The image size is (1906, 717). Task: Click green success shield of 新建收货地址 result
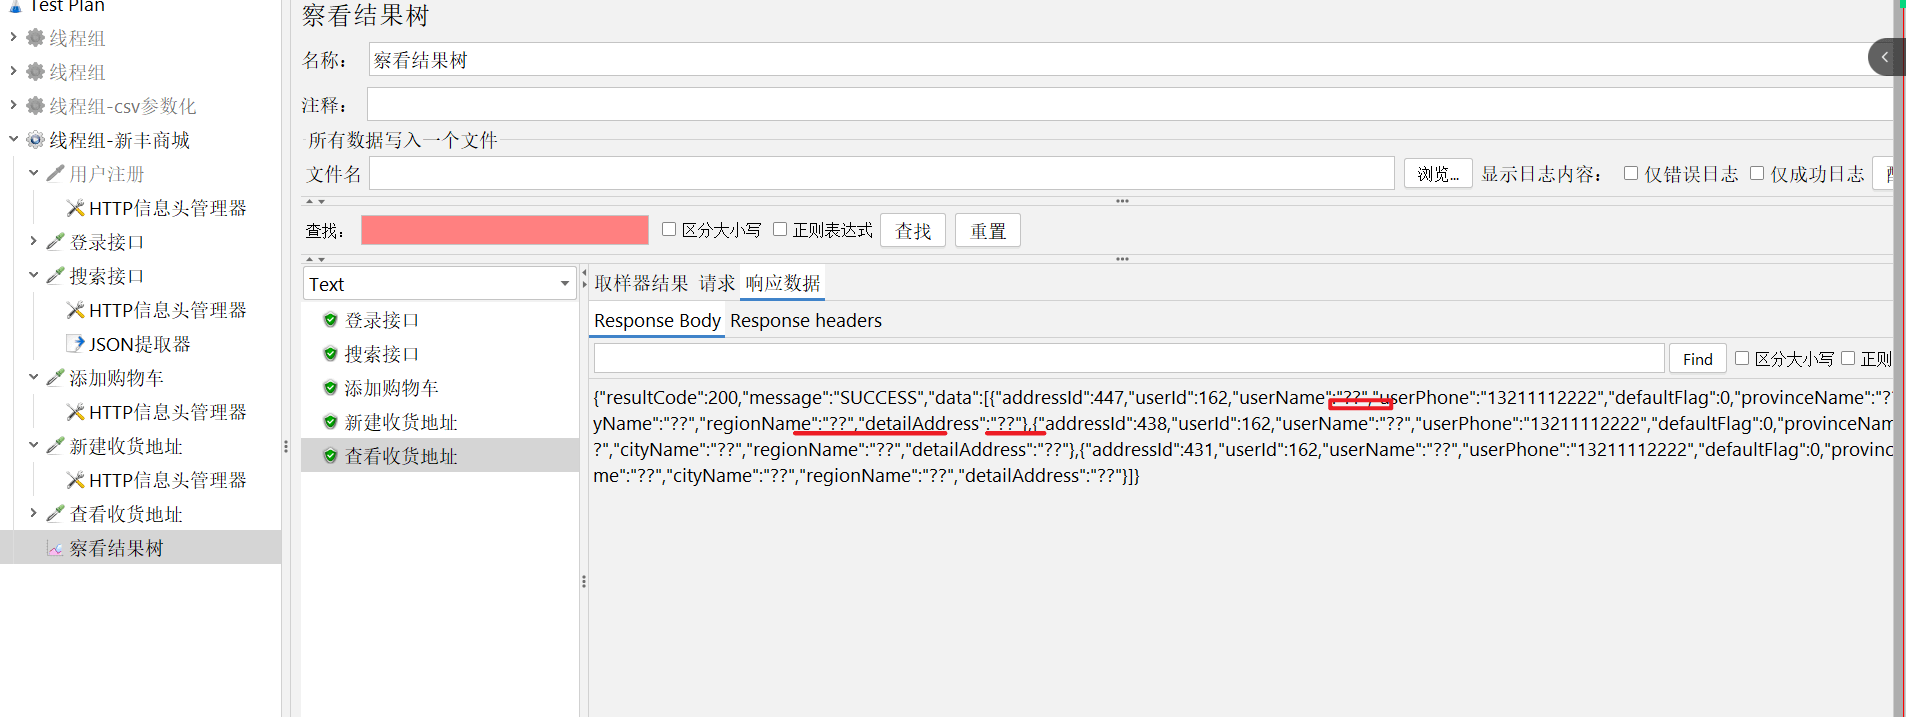330,422
